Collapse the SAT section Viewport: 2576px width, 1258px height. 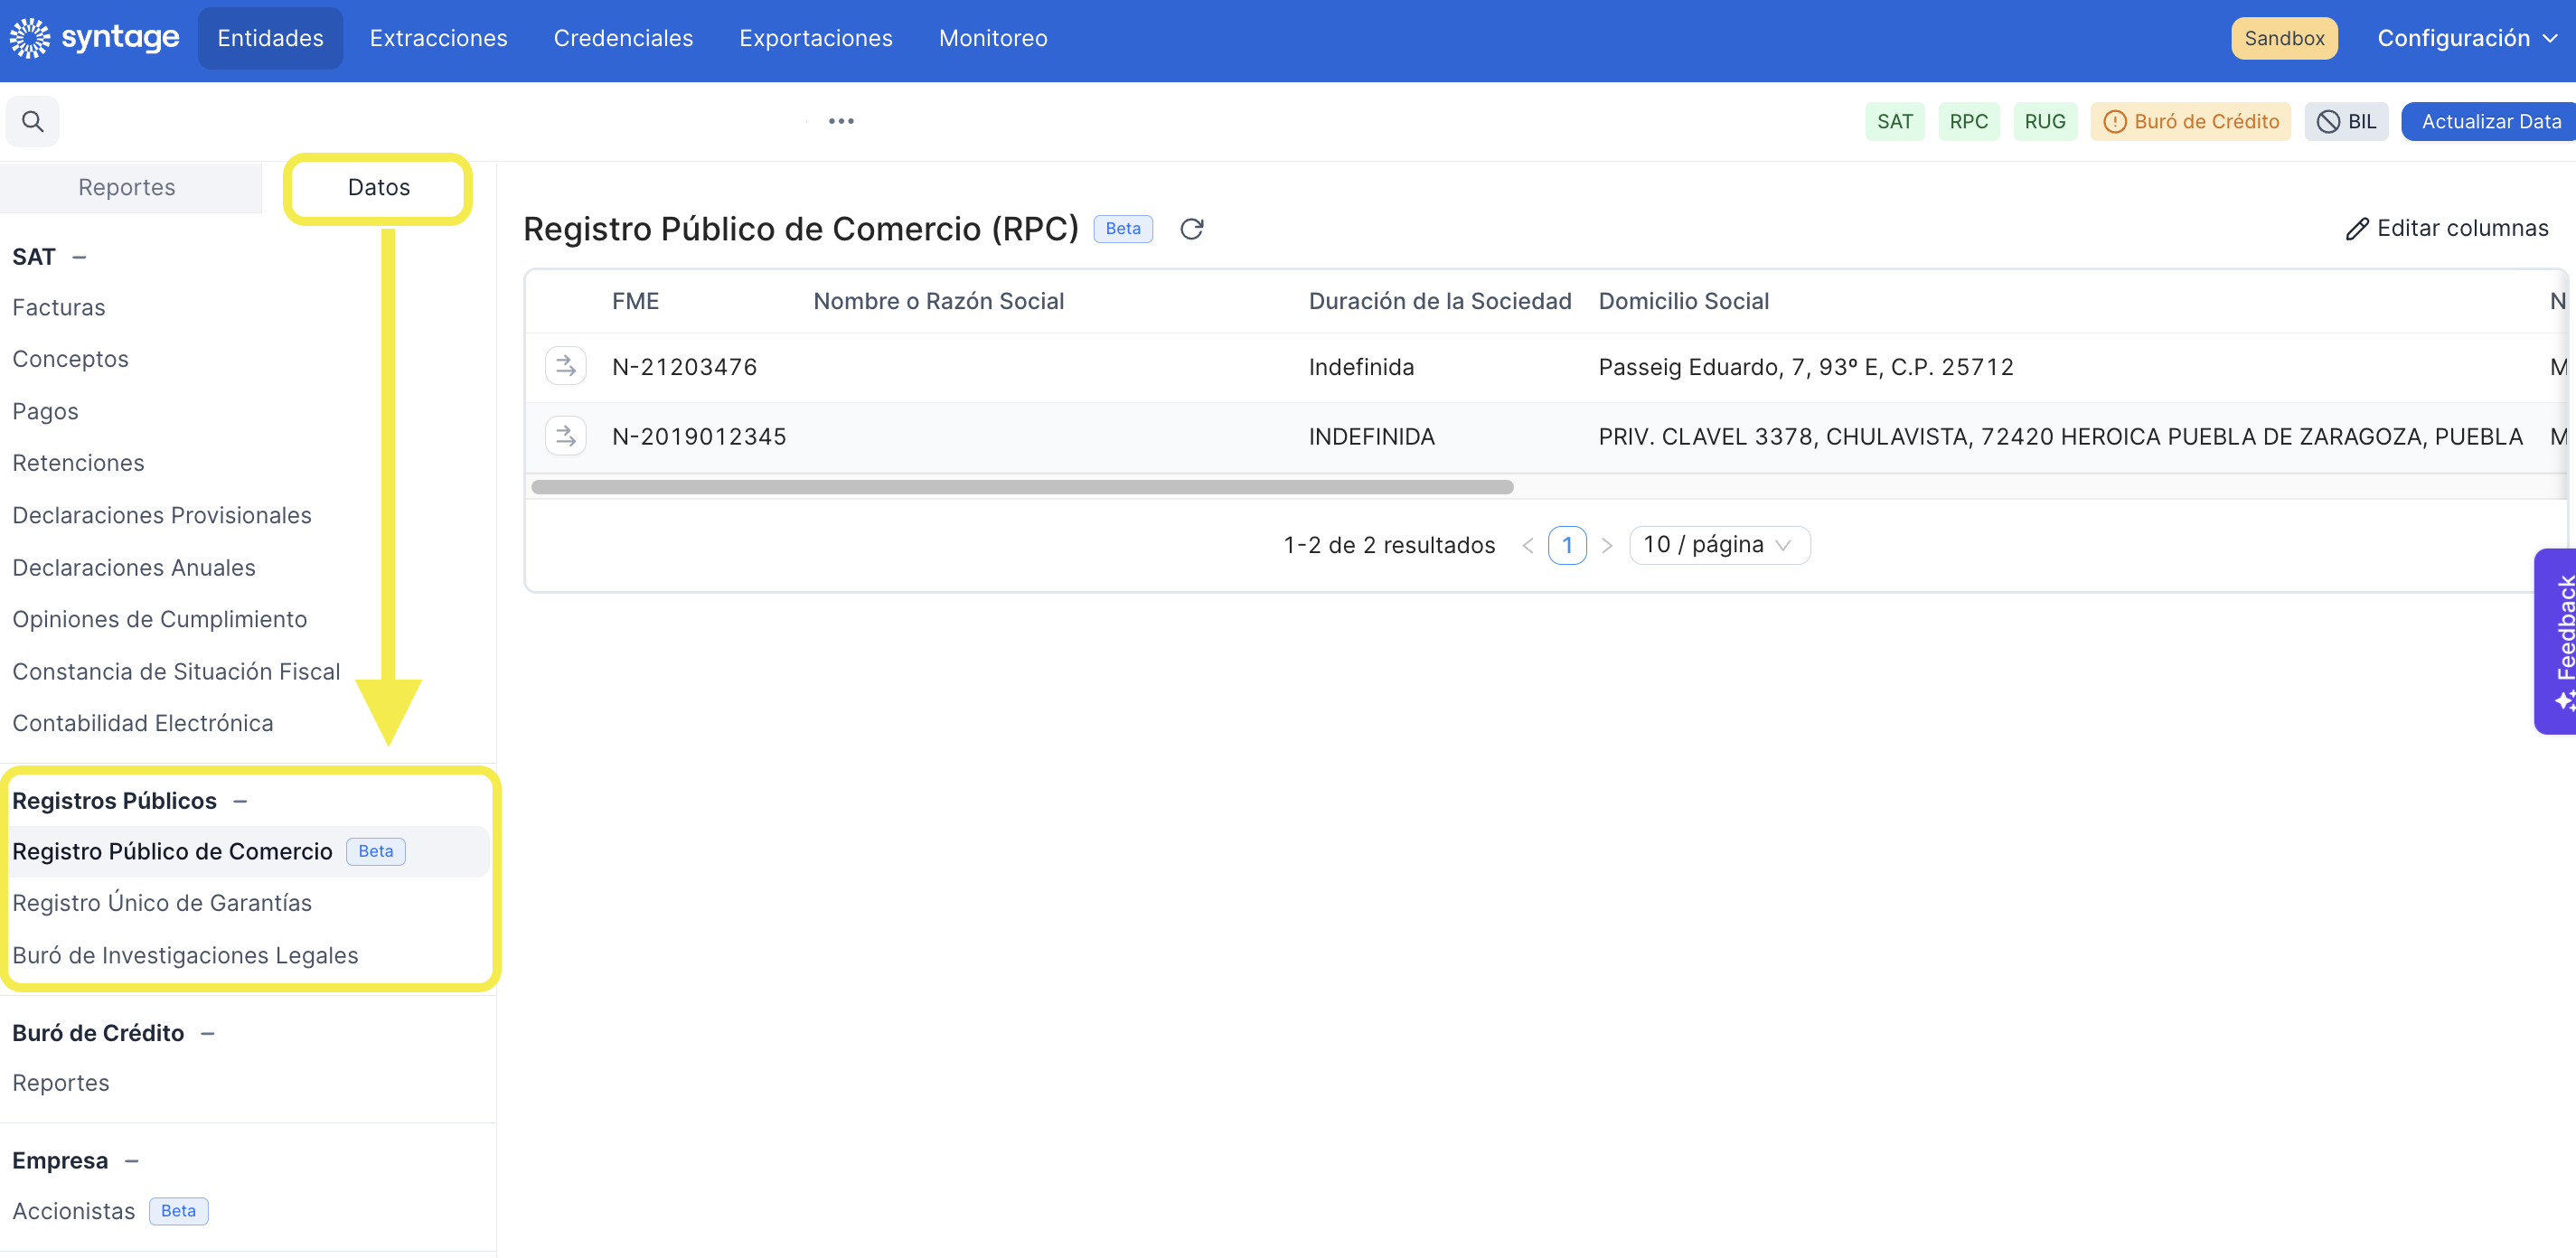80,257
